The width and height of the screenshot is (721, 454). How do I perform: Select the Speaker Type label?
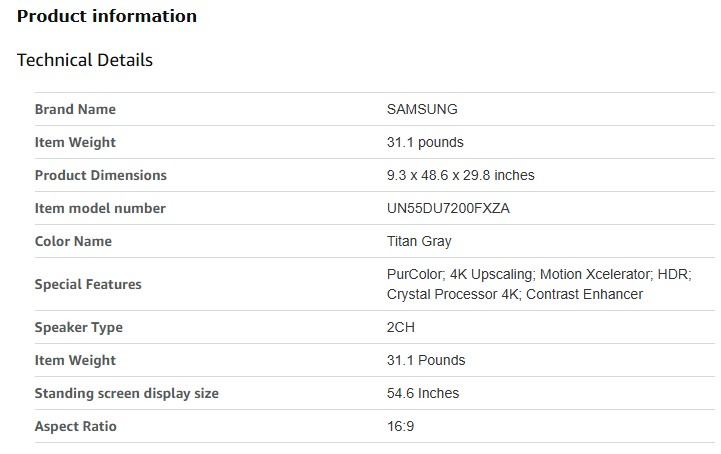coord(78,327)
